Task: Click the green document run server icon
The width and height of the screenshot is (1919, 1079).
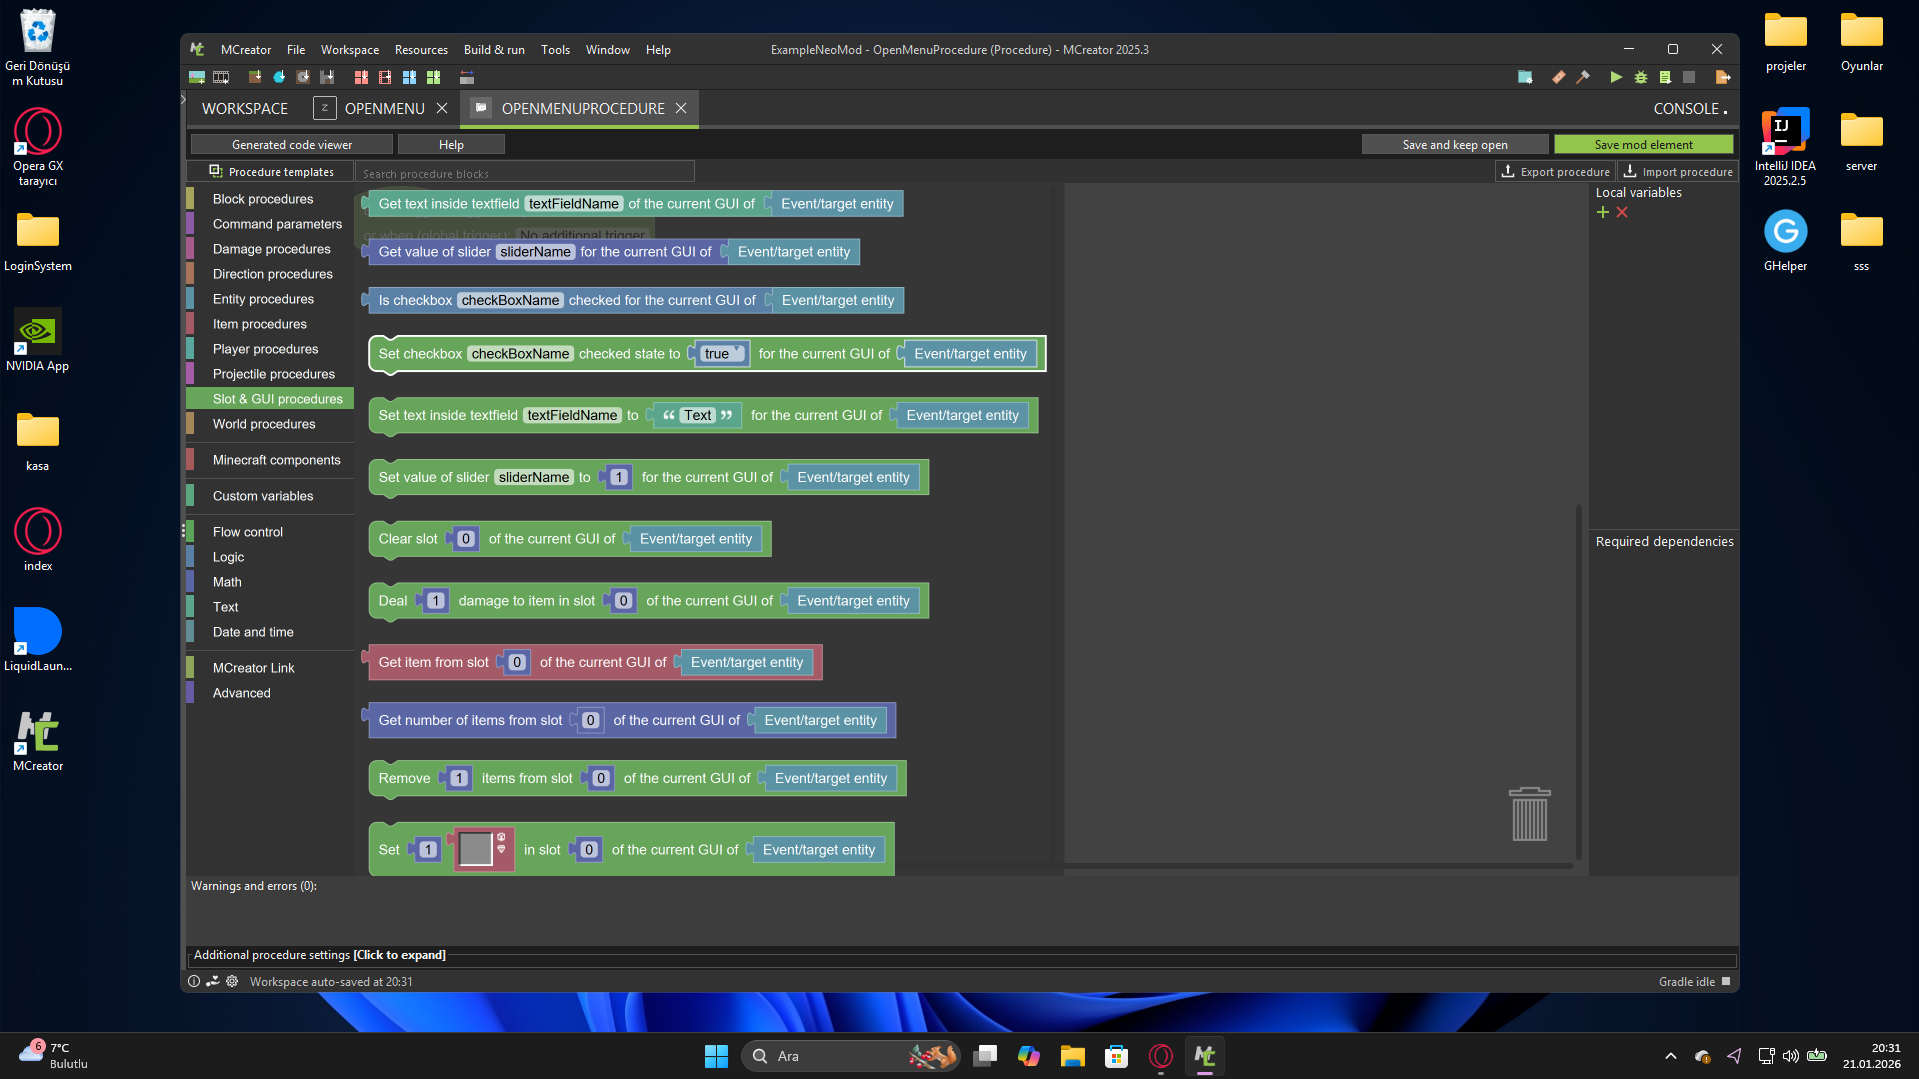Action: point(1665,77)
